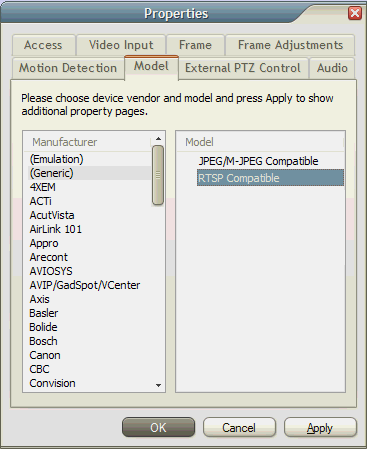Open the Video Input tab

pyautogui.click(x=121, y=45)
